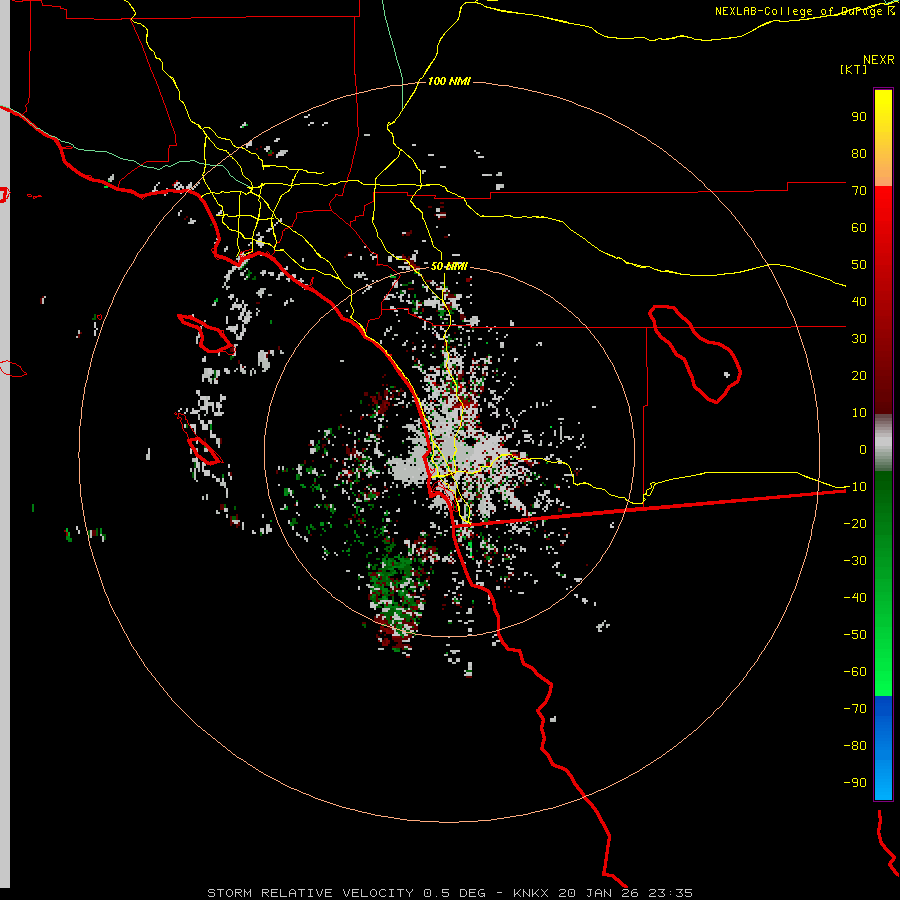Click the -70 value on velocity scale

pos(855,709)
